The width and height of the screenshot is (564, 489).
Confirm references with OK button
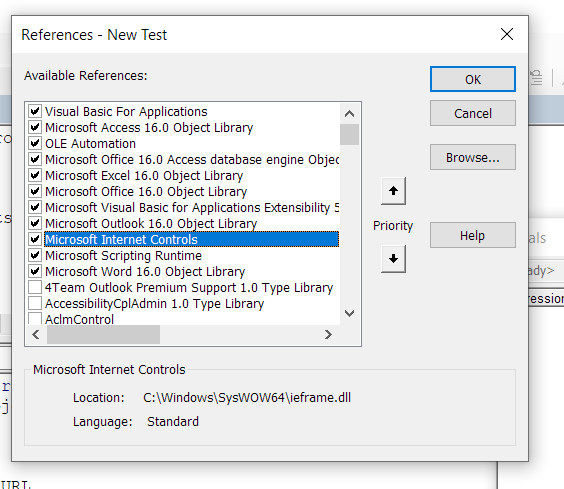(x=473, y=79)
